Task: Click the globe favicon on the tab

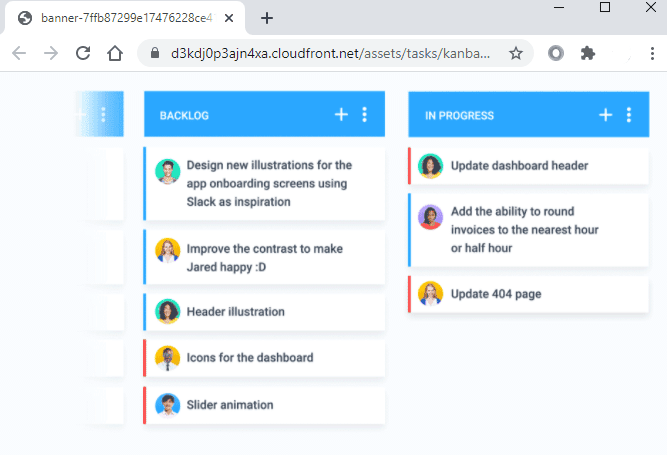Action: point(25,18)
